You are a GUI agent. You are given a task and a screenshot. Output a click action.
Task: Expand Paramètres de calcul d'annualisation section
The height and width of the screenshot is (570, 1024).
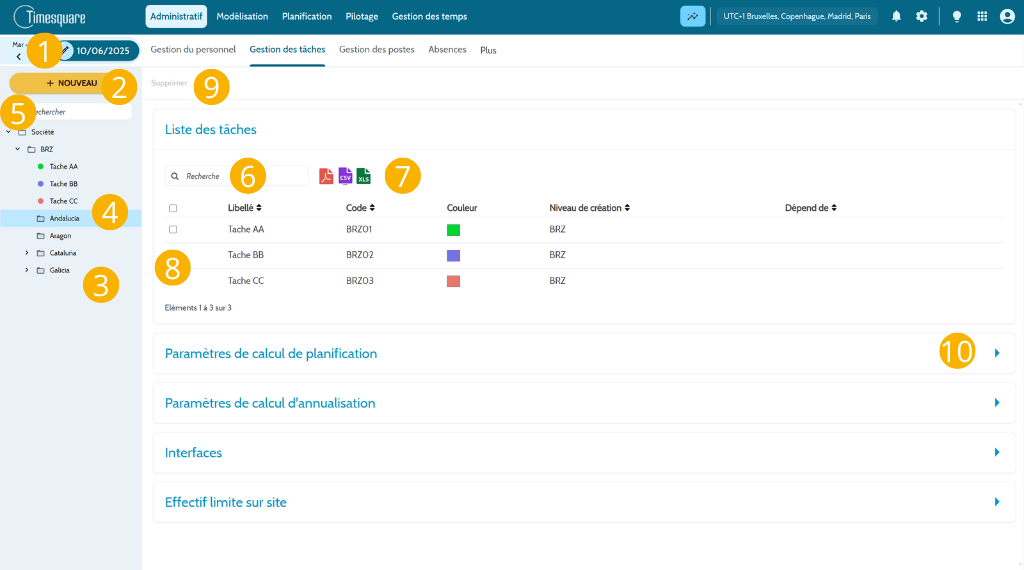997,403
